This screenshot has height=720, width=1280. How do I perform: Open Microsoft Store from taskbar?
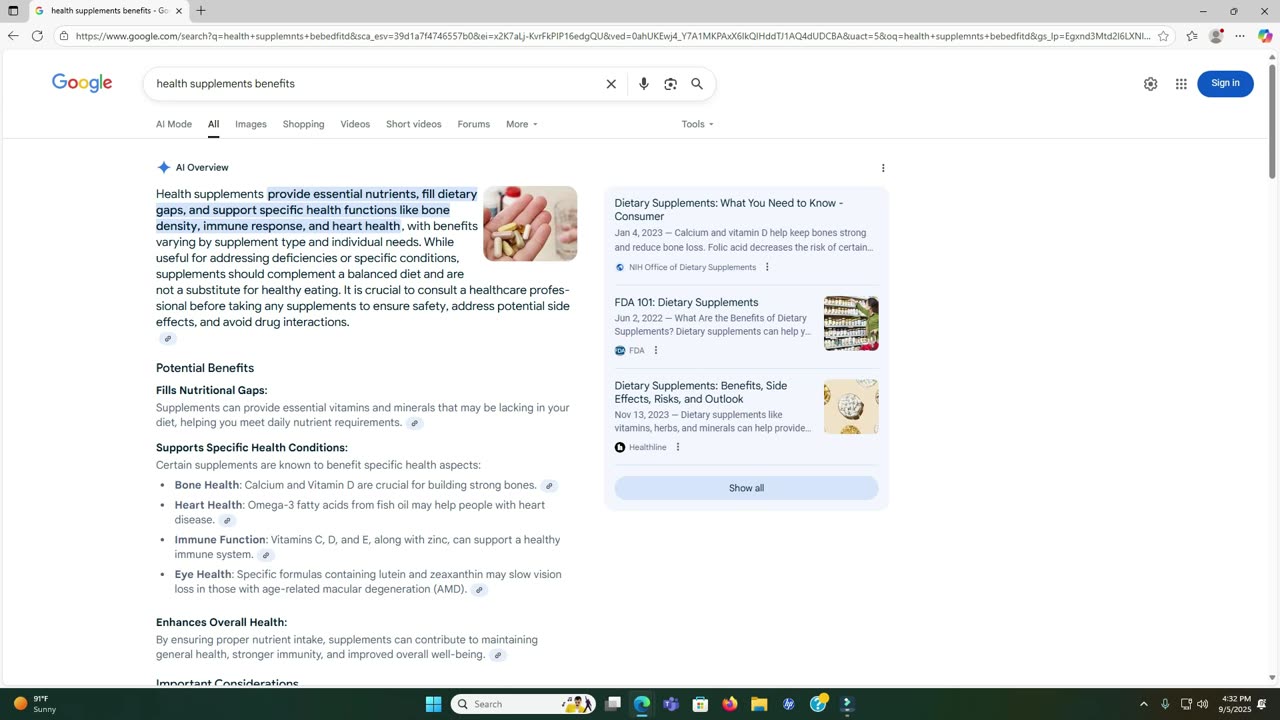point(701,704)
